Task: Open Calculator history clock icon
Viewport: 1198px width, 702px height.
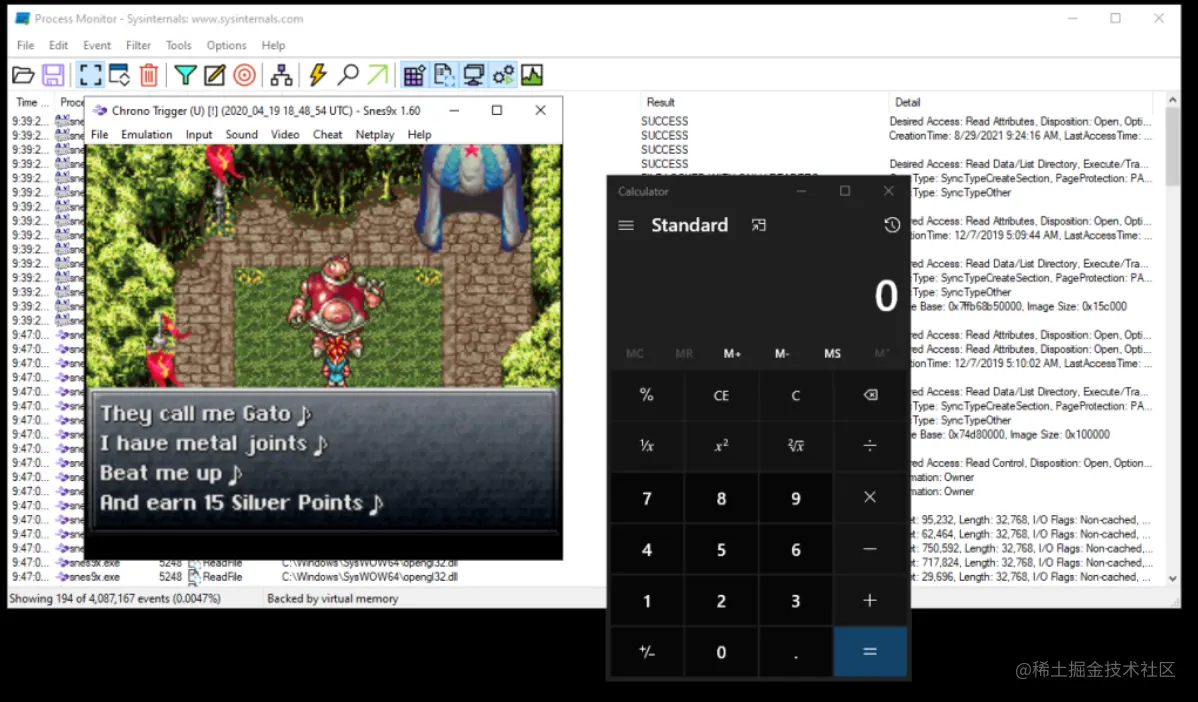Action: pos(892,225)
